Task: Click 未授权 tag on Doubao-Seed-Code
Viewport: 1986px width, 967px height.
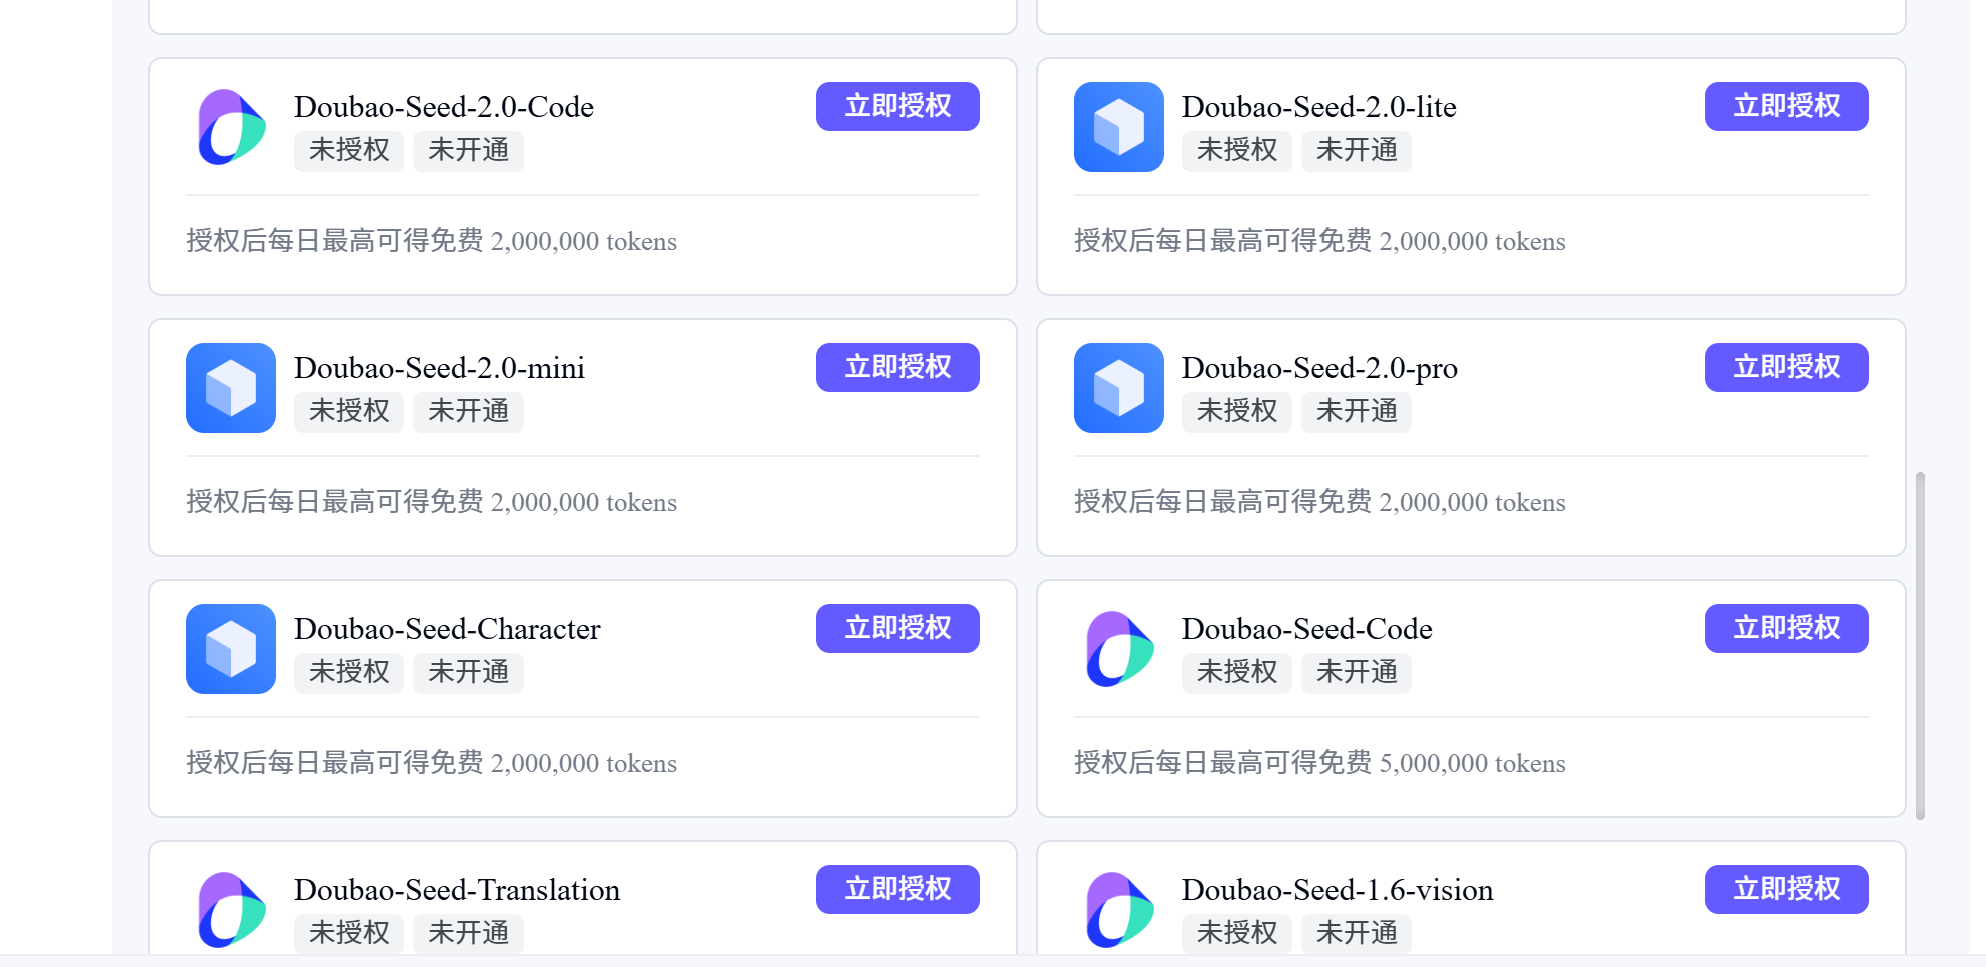Action: pos(1237,673)
